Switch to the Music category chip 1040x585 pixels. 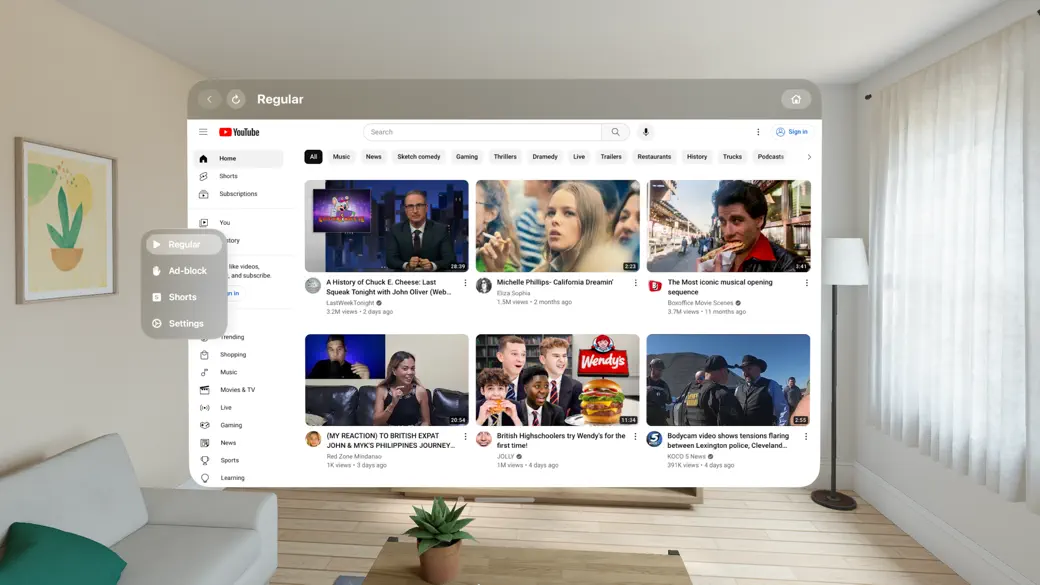pos(341,157)
